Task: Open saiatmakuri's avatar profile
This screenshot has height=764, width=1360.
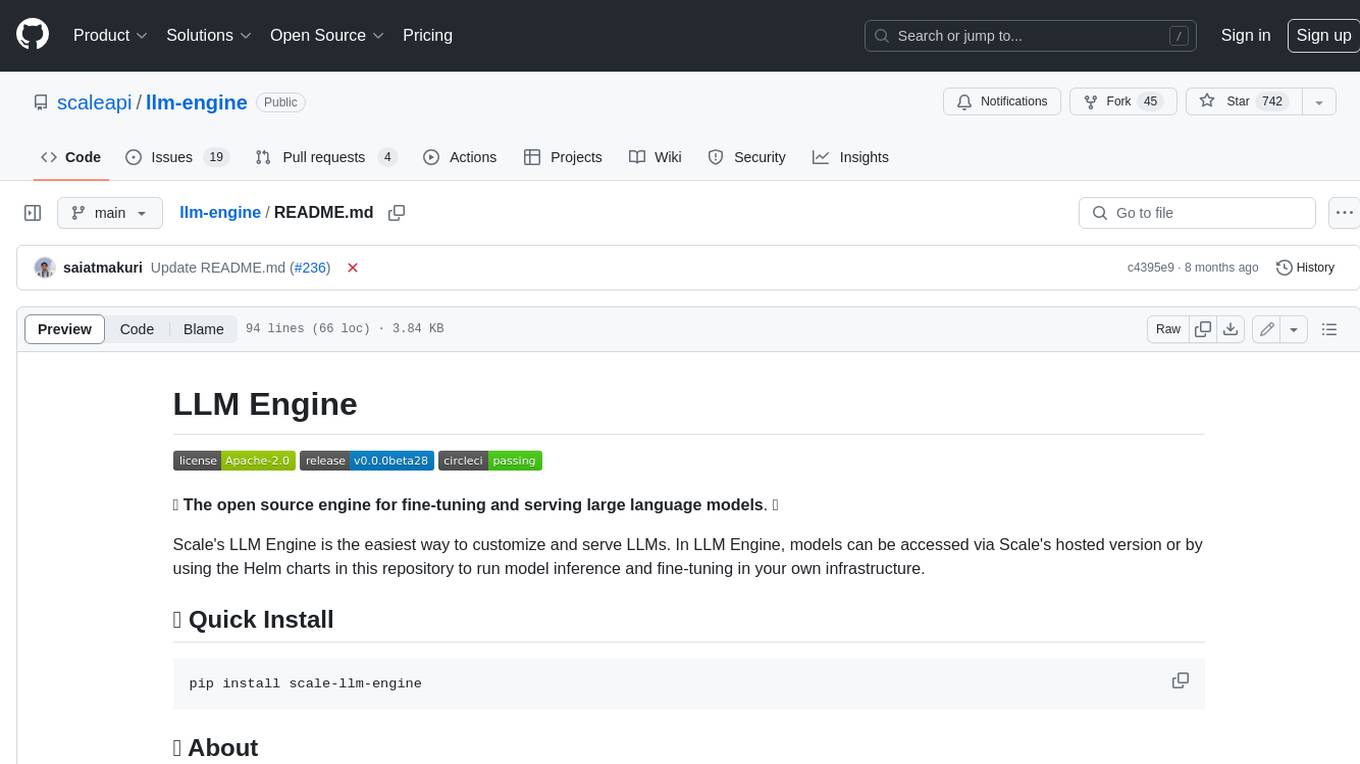Action: tap(44, 267)
